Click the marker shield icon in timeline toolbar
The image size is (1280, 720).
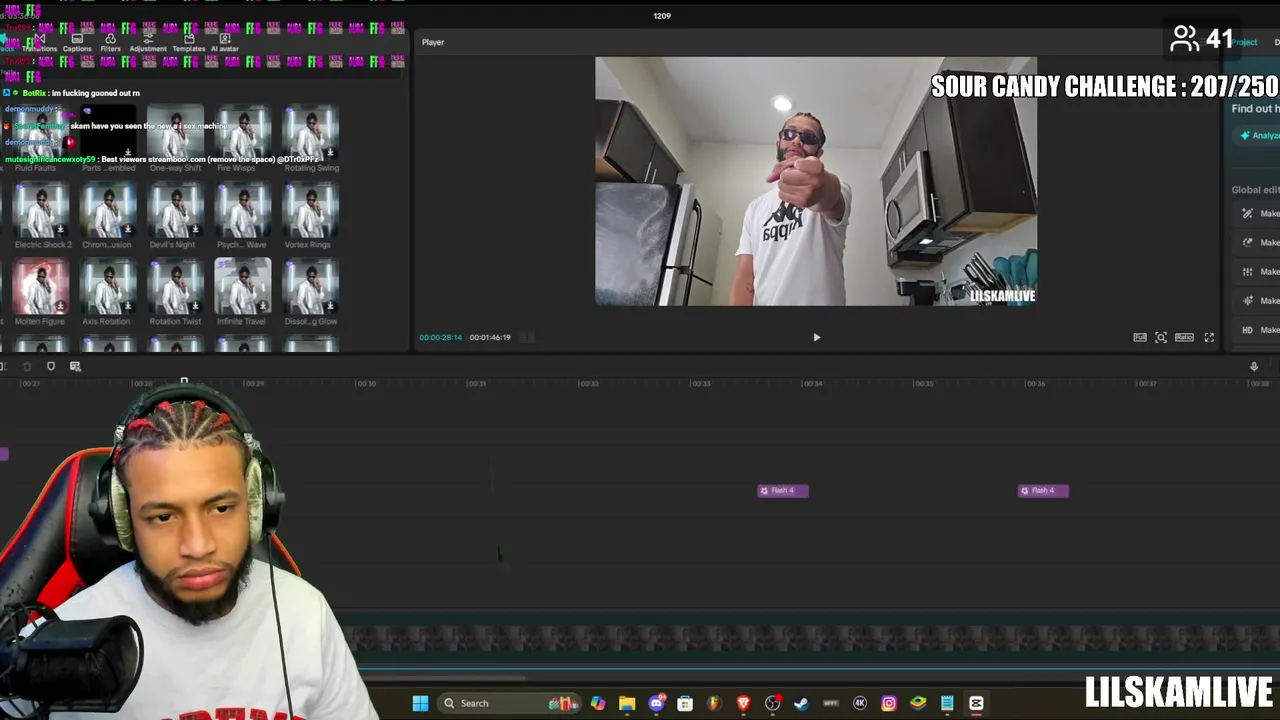point(51,367)
